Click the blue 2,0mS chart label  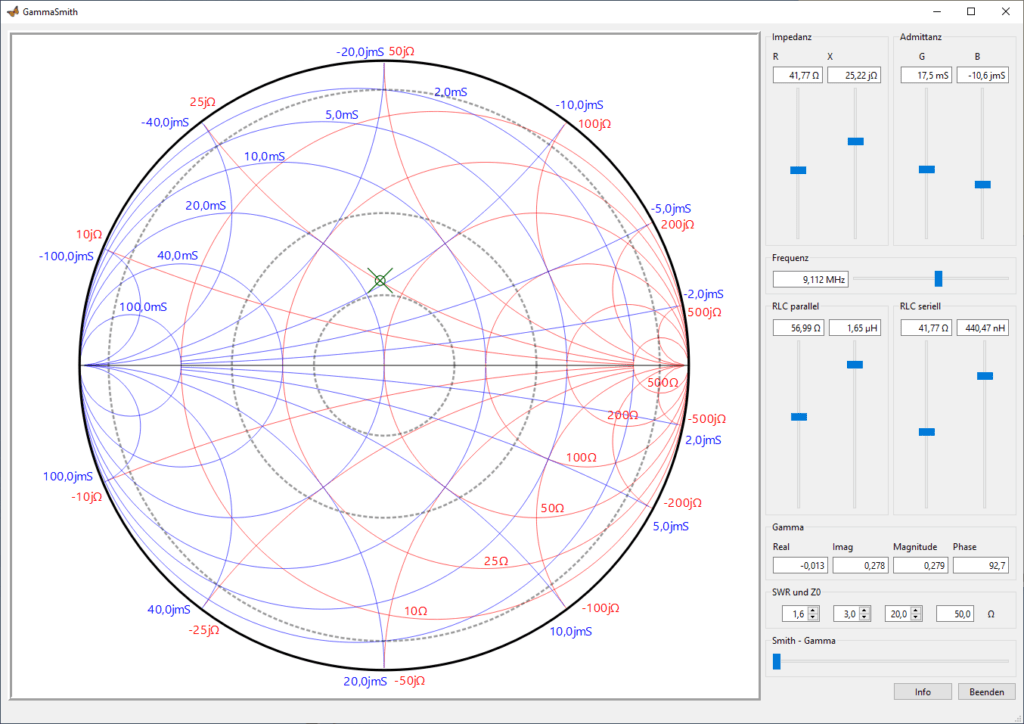coord(451,92)
